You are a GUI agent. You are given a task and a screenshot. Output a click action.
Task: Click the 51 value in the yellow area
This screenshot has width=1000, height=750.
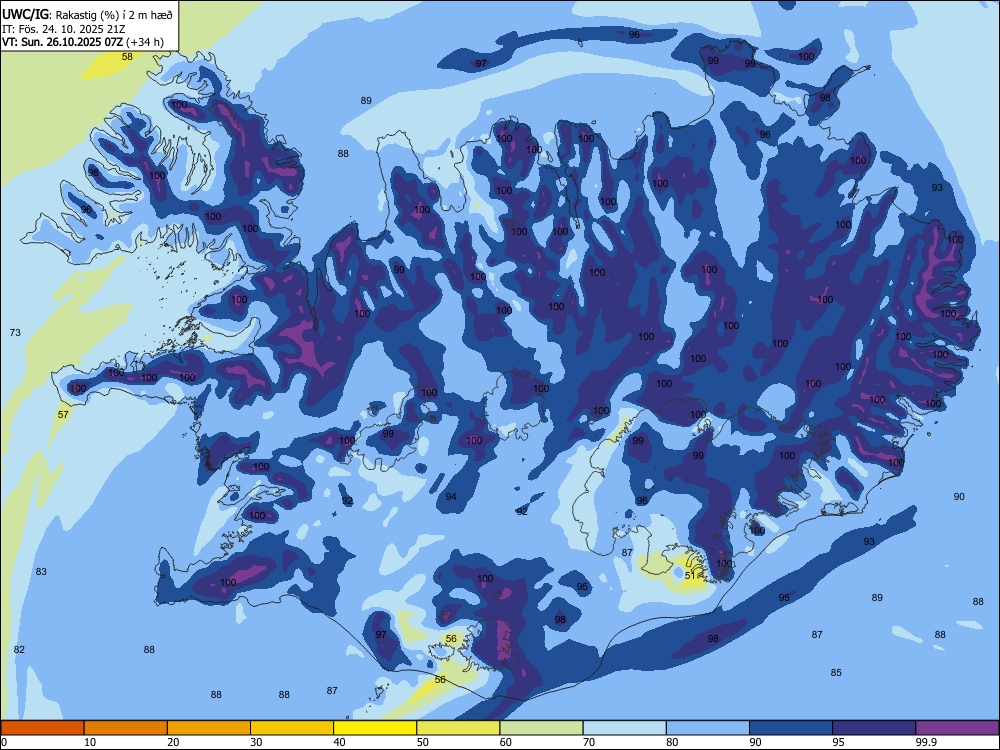coord(690,575)
